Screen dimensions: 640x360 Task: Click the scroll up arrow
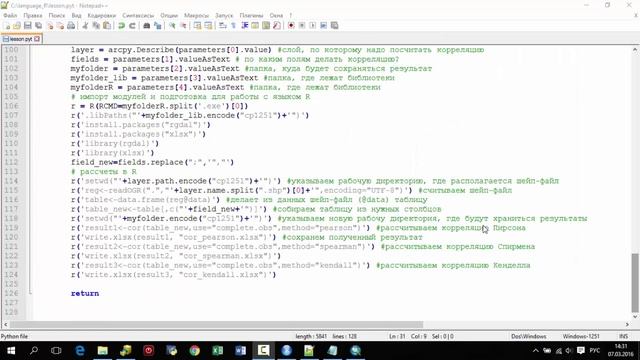[635, 49]
